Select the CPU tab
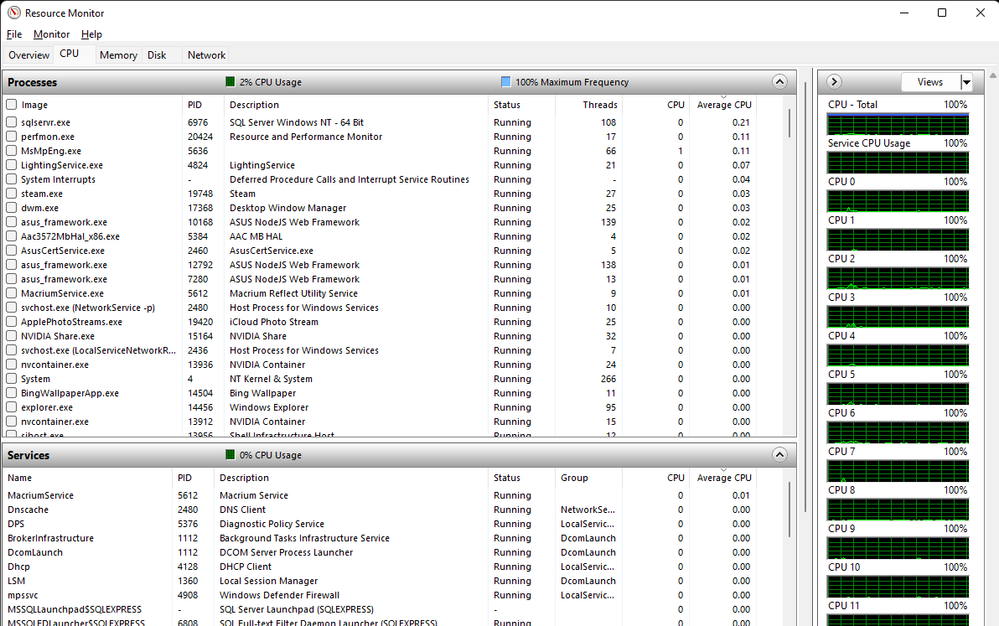 (x=69, y=54)
